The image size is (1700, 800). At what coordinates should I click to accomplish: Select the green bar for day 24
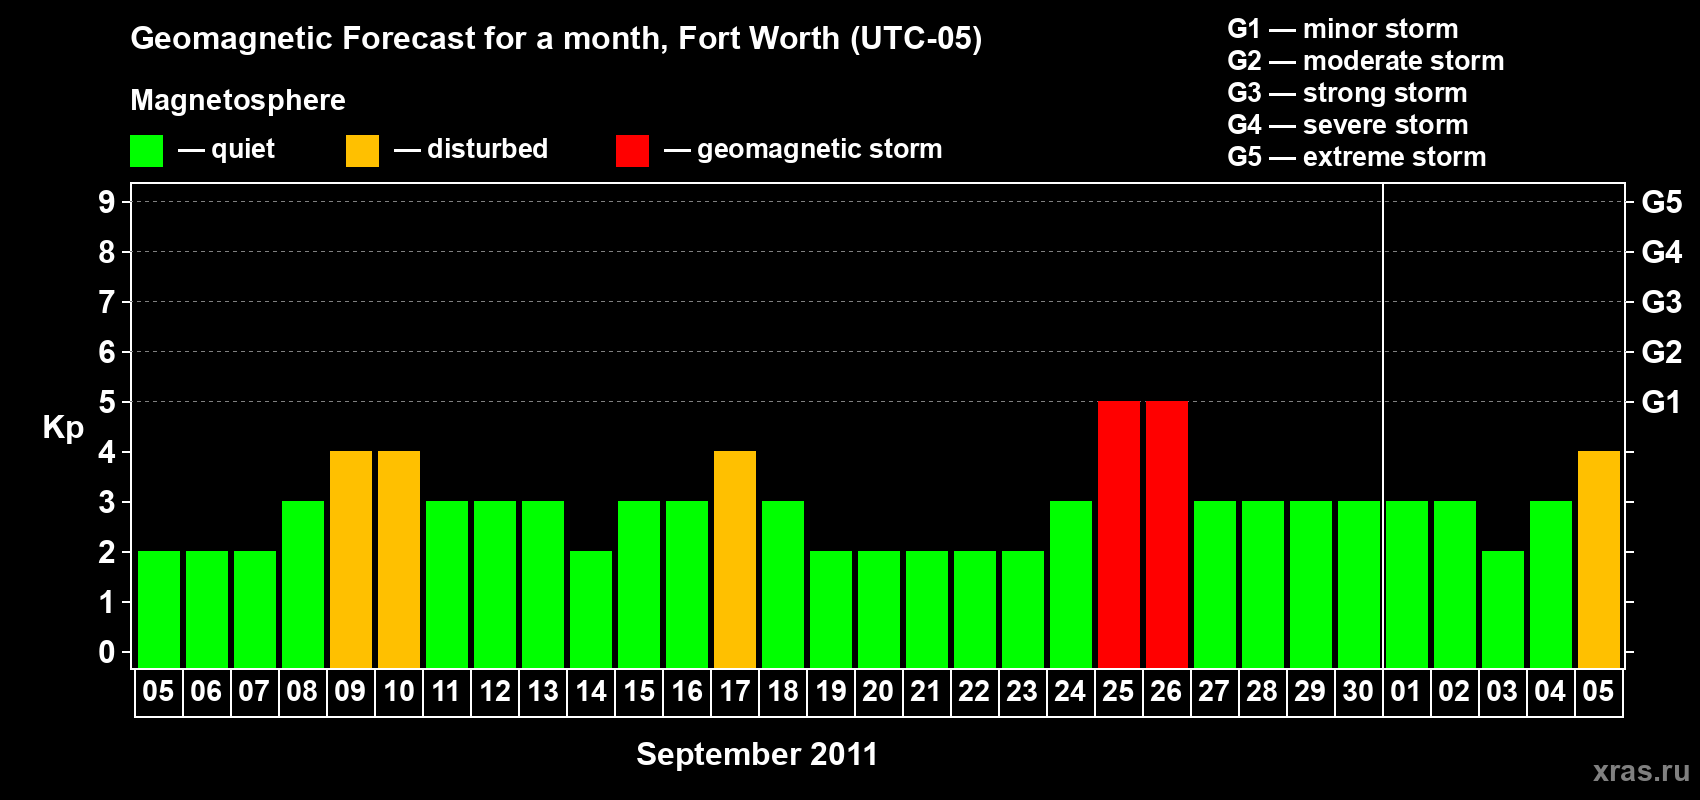point(1071,584)
